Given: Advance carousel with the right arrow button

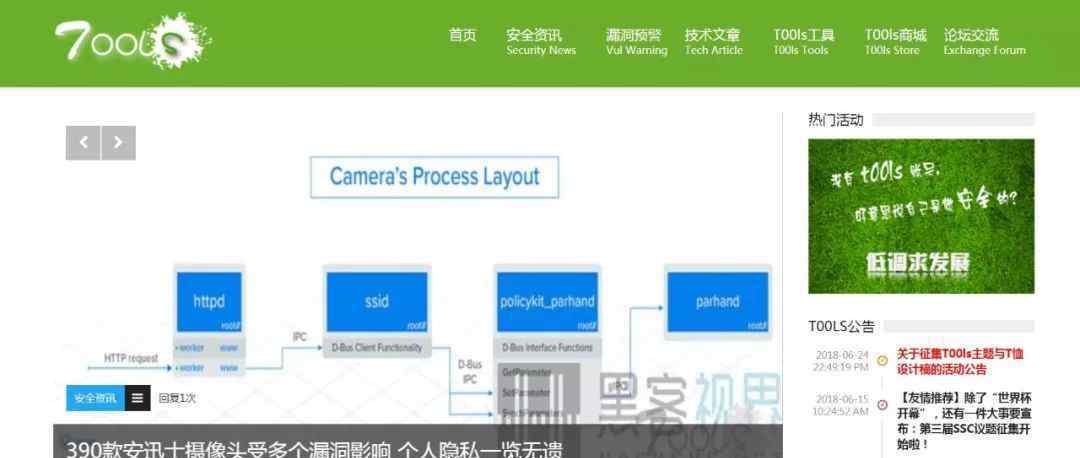Looking at the screenshot, I should click(x=118, y=143).
